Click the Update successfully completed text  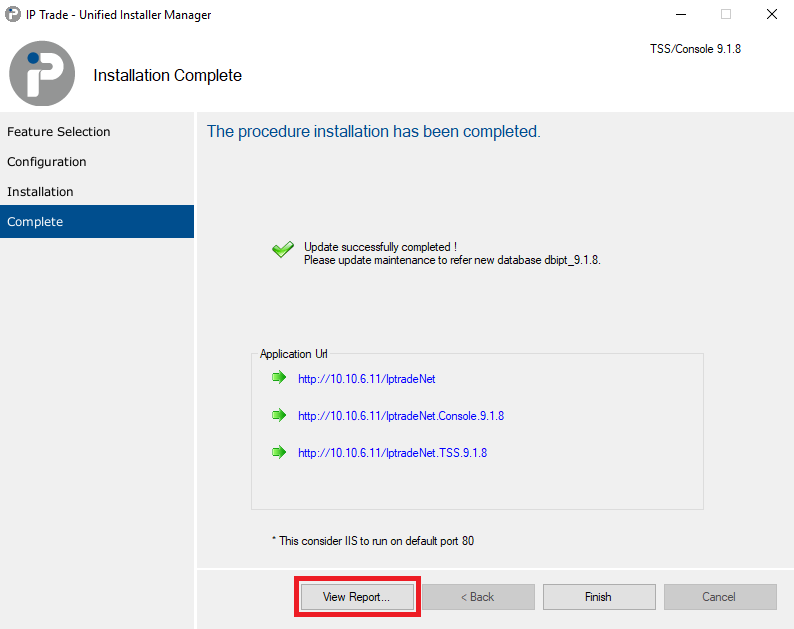380,247
